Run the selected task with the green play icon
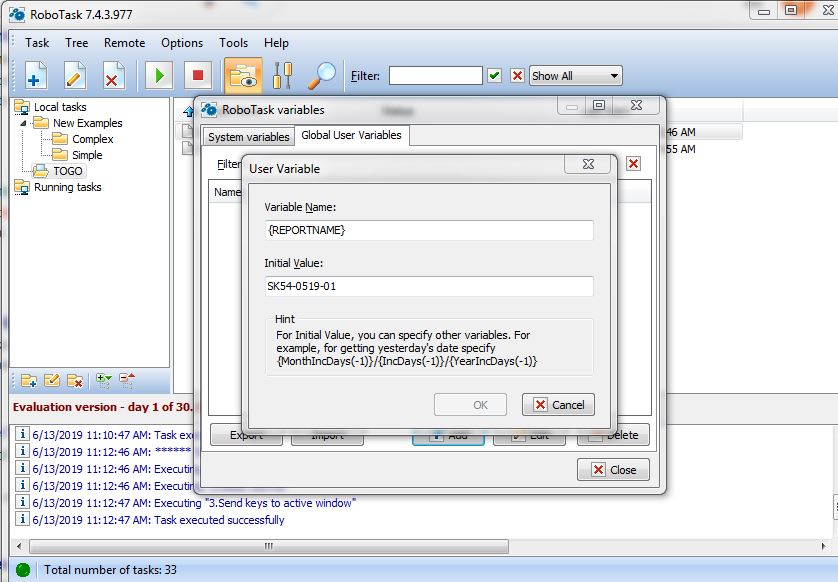 coord(159,75)
